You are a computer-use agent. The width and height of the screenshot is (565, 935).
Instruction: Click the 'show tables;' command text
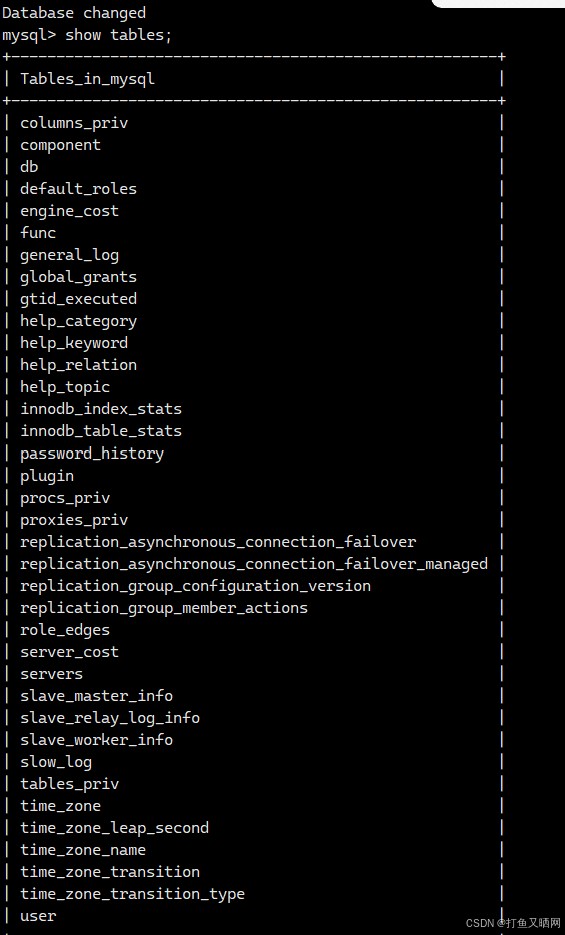[x=118, y=35]
